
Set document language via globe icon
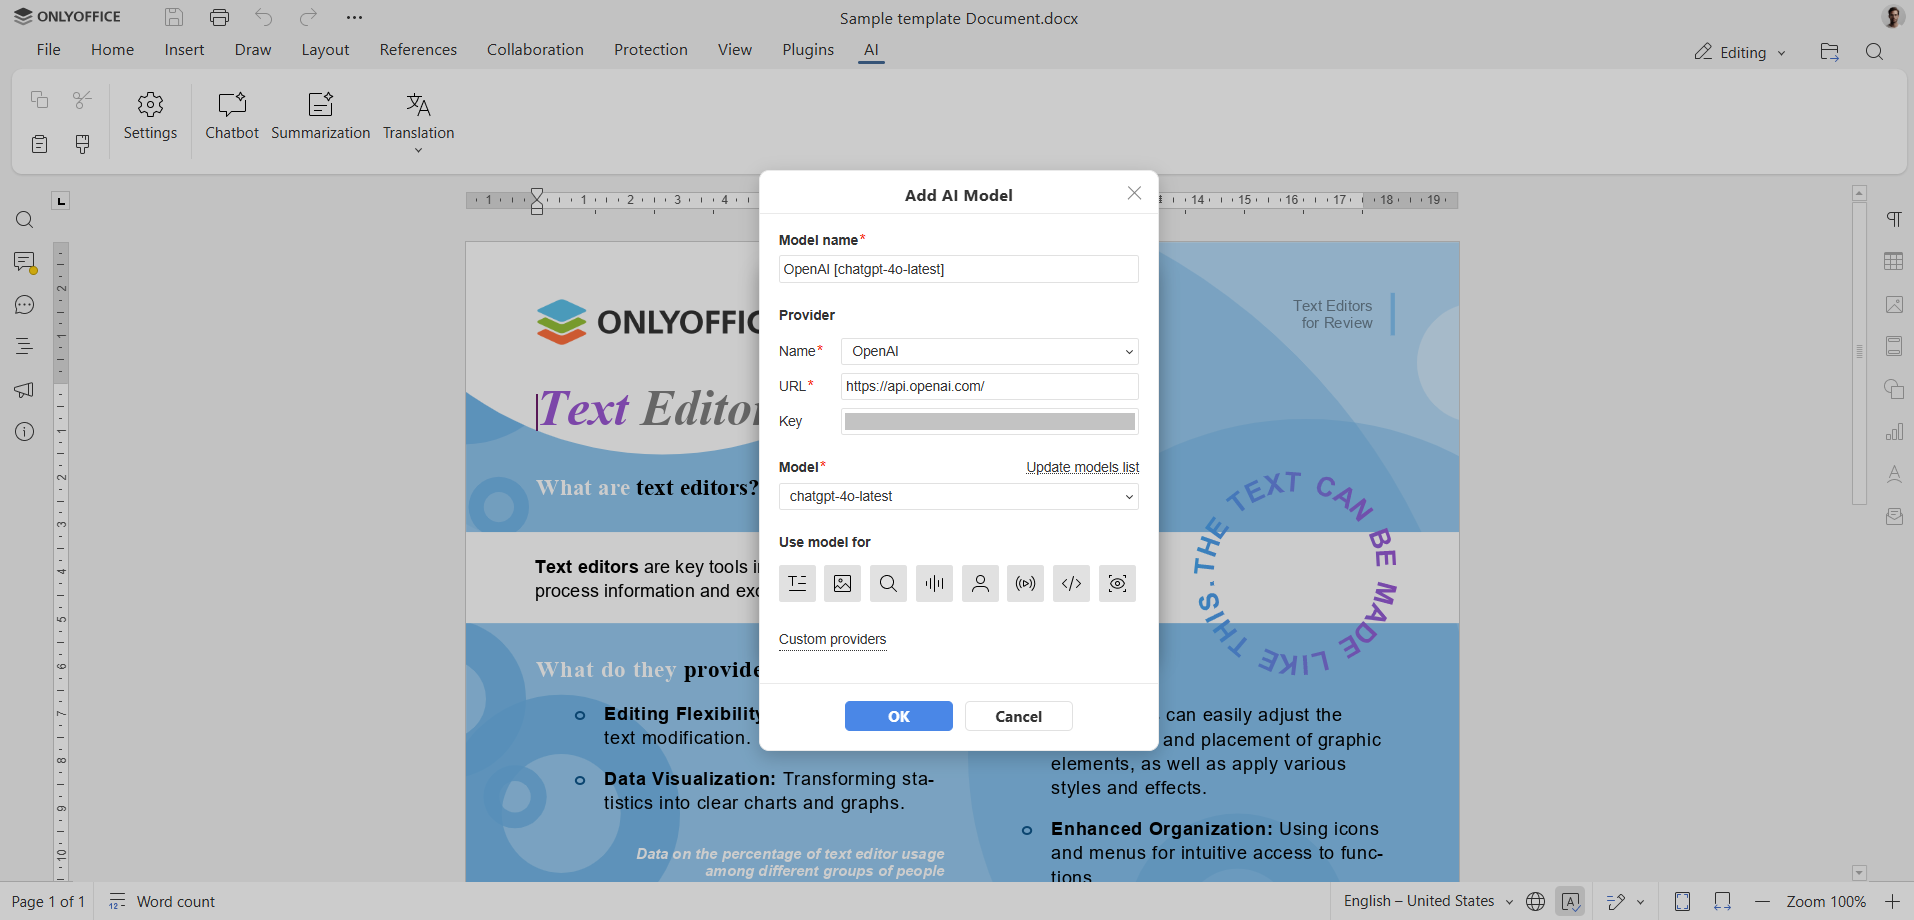[x=1536, y=902]
